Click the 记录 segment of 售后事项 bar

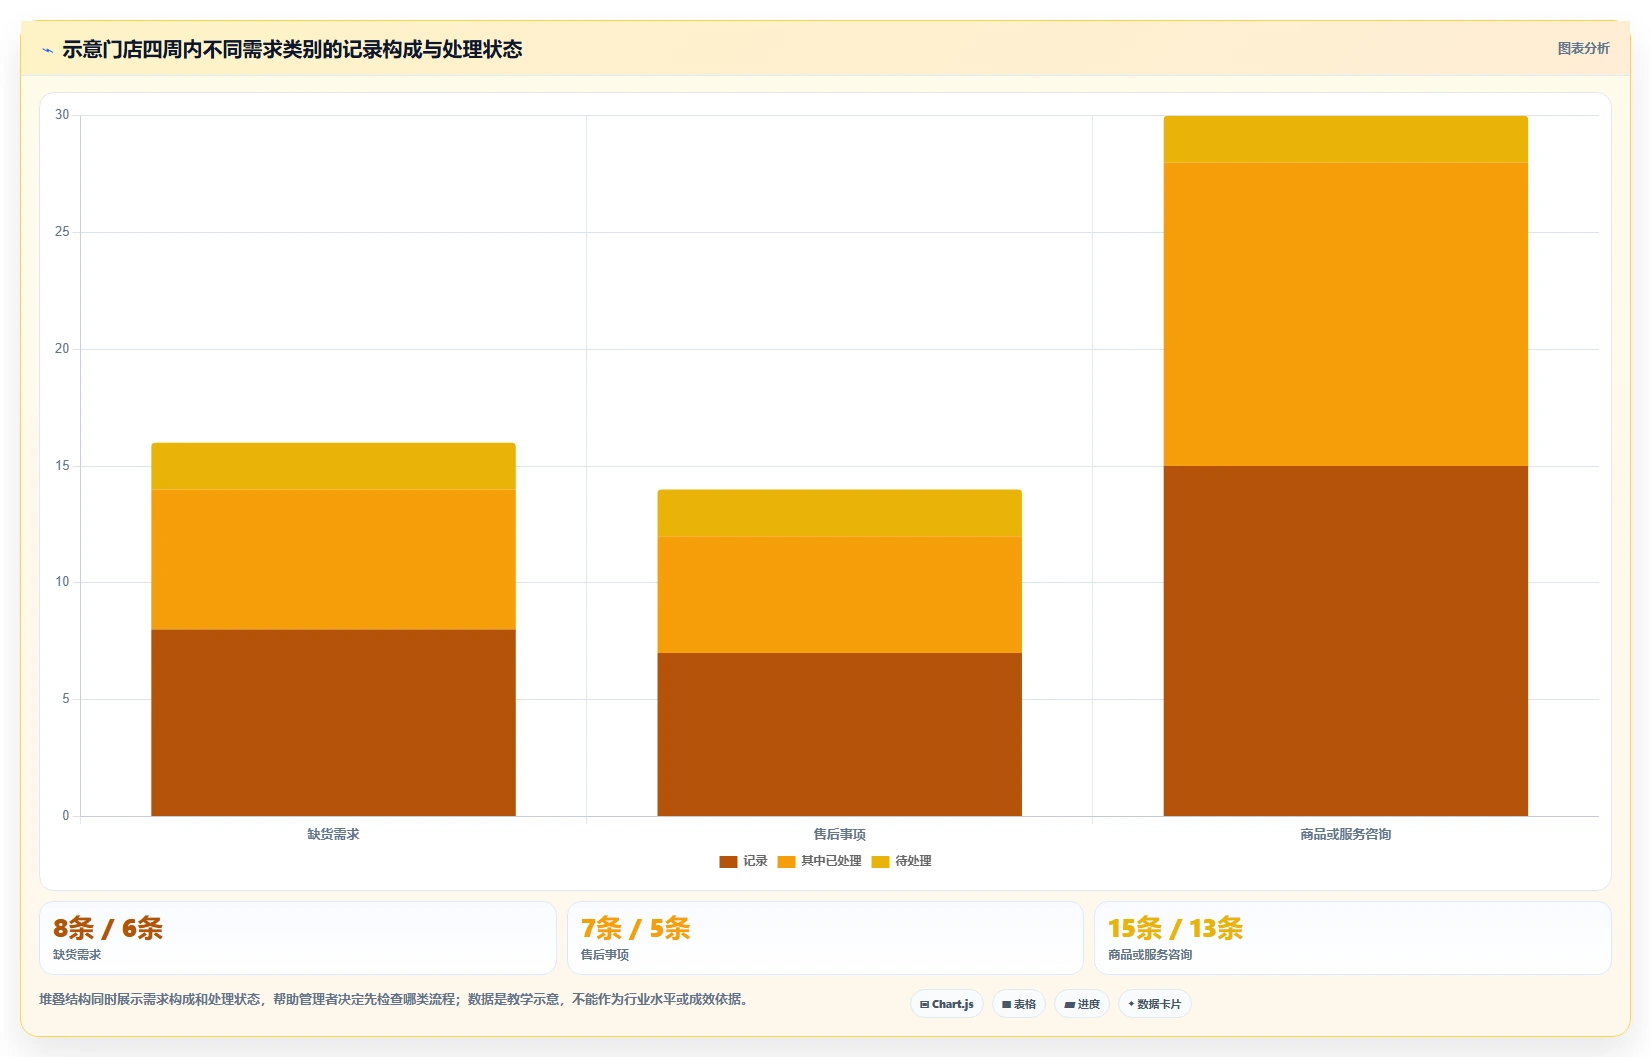click(x=839, y=735)
